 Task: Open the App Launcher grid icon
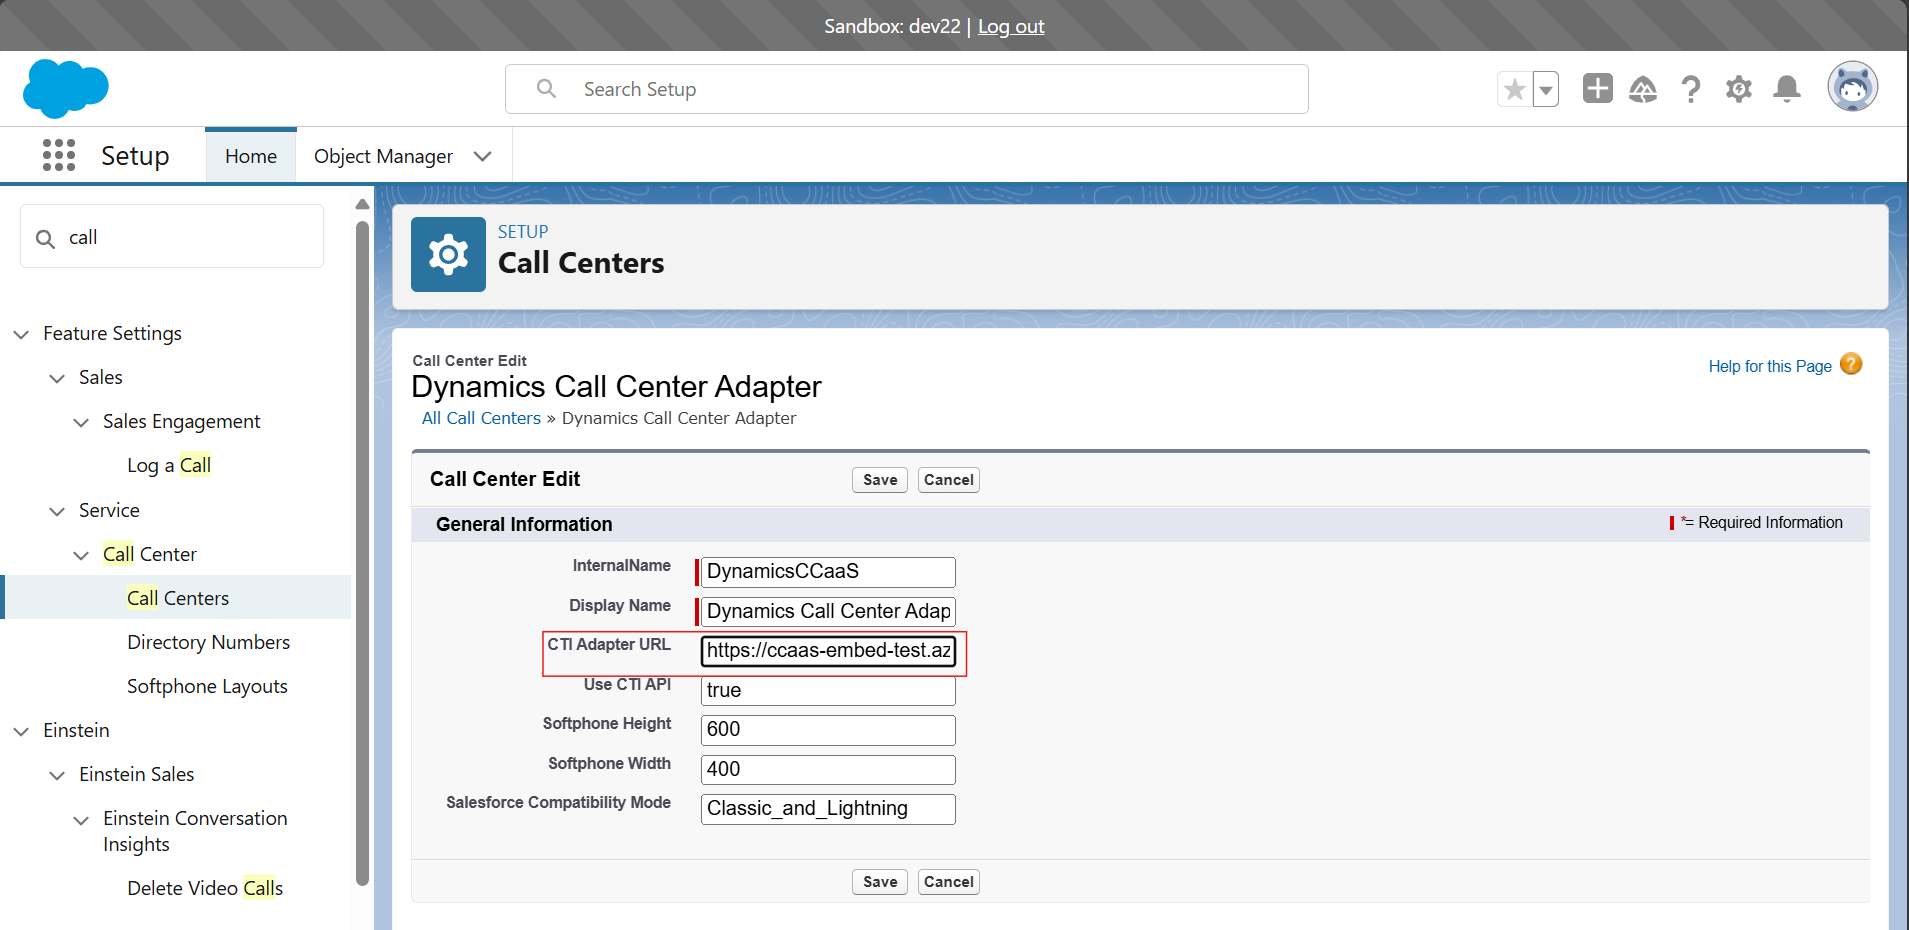(x=59, y=155)
